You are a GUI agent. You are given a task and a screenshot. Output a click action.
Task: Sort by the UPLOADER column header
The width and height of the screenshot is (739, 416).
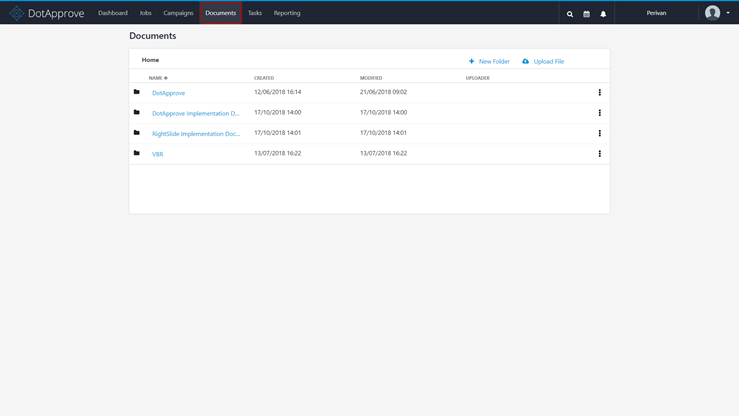(x=477, y=78)
